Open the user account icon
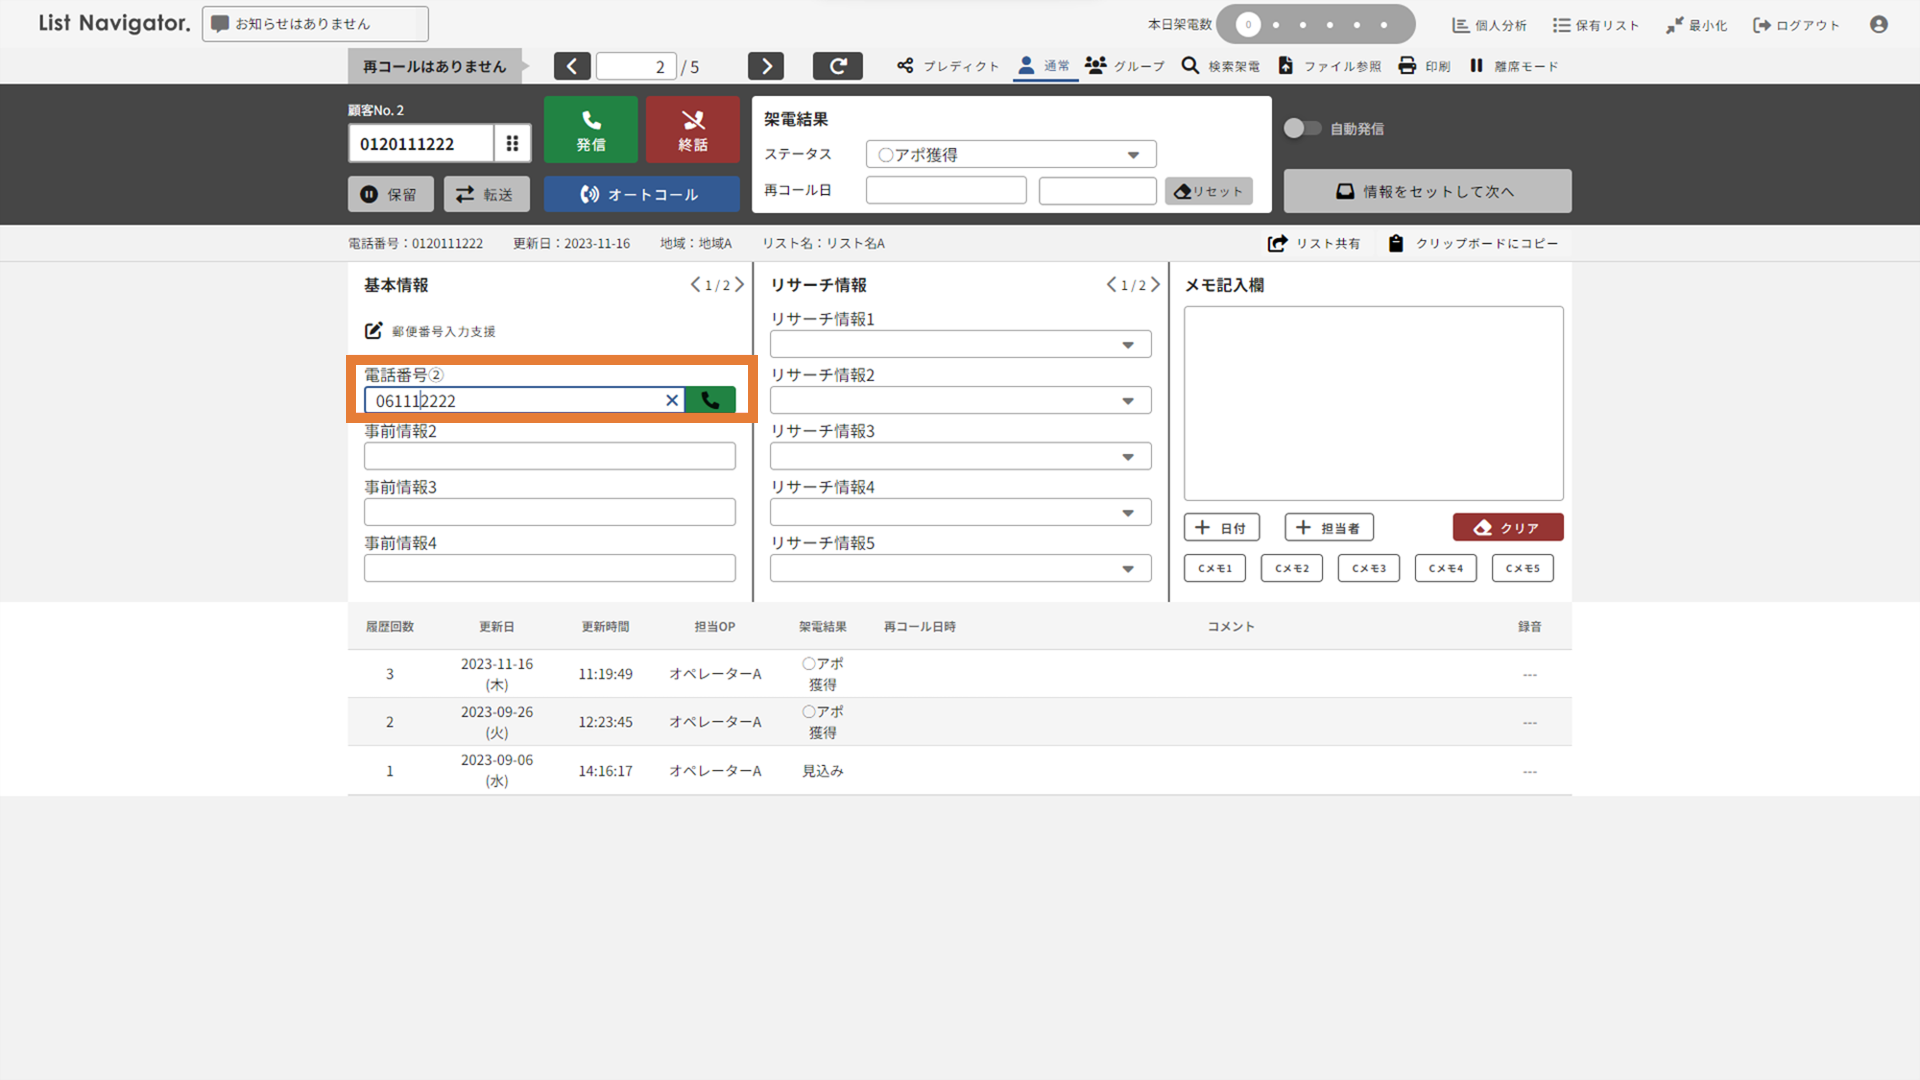This screenshot has width=1920, height=1080. pos(1878,24)
